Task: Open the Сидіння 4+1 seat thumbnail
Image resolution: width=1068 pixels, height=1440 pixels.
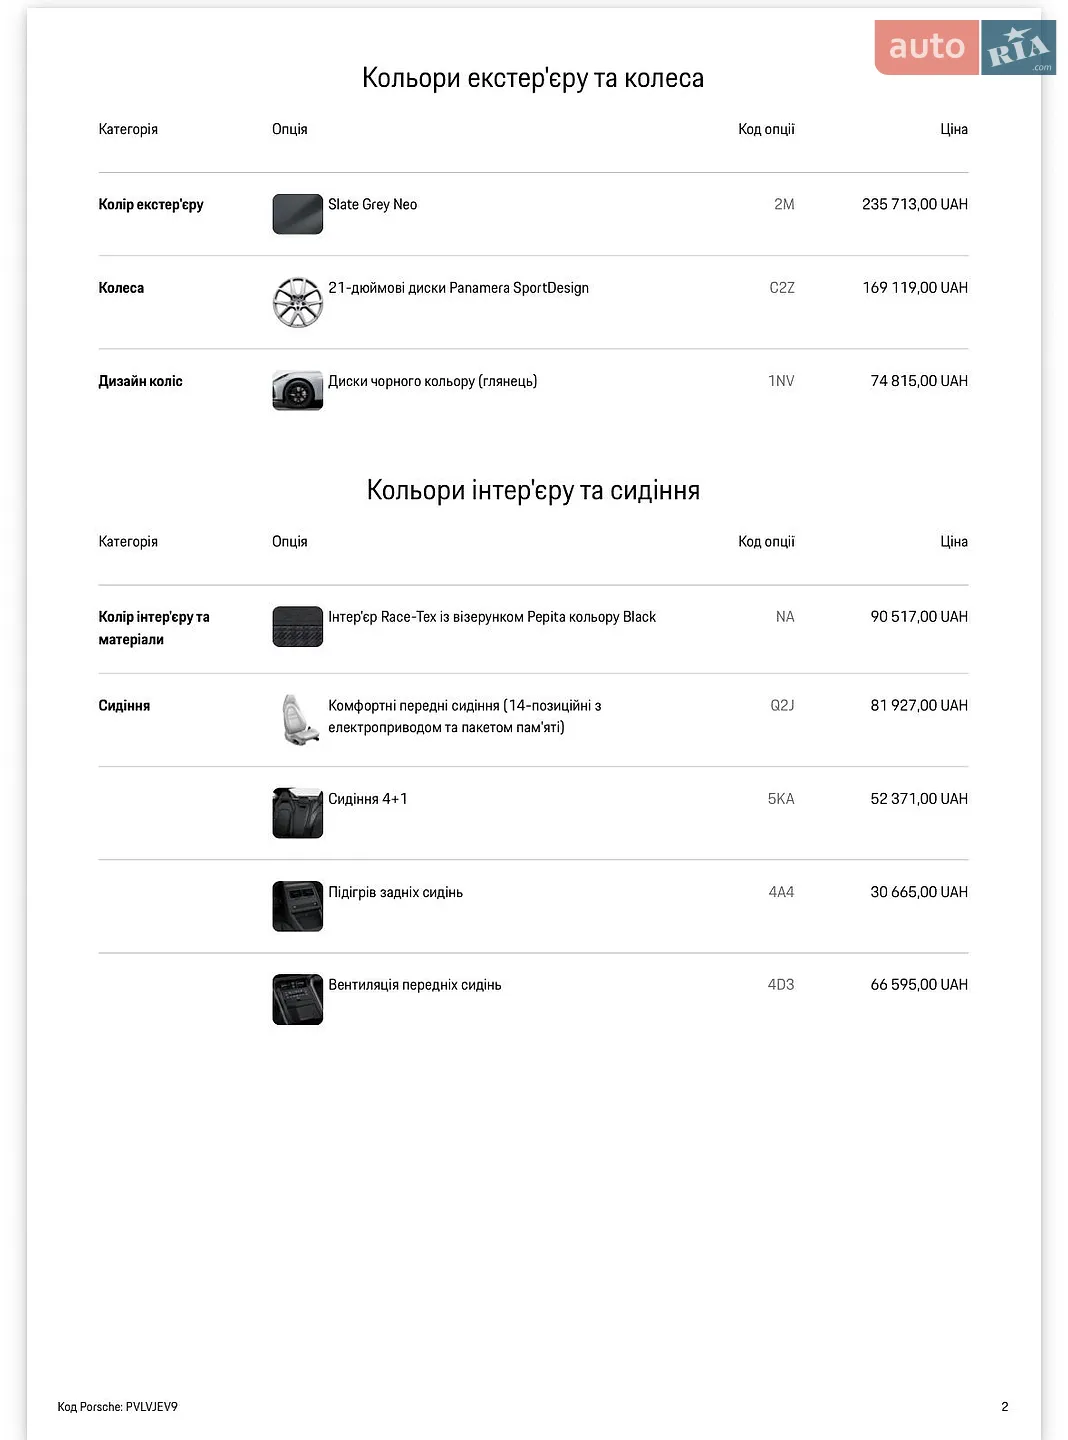Action: click(297, 813)
